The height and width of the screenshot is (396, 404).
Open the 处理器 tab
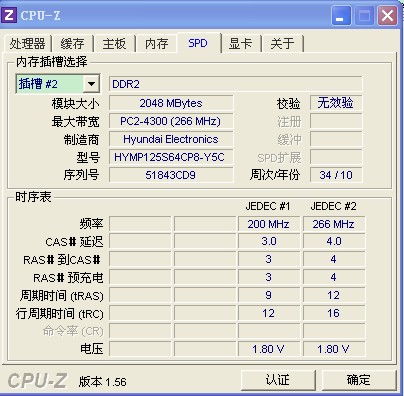coord(27,43)
